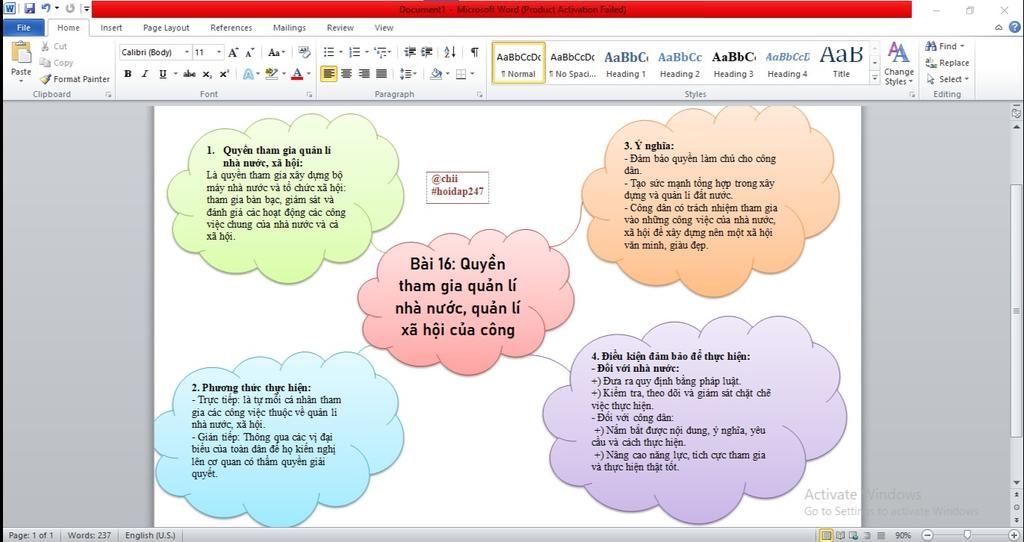
Task: Expand the font size dropdown
Action: pyautogui.click(x=218, y=52)
